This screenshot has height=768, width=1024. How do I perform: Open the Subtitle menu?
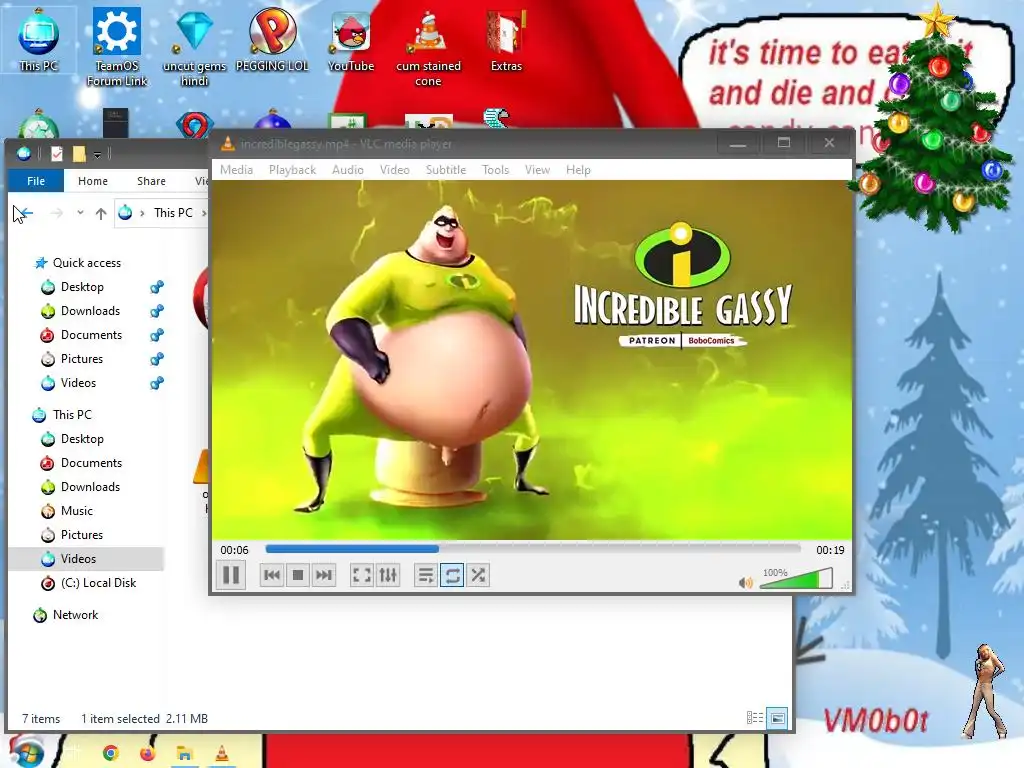pos(446,170)
